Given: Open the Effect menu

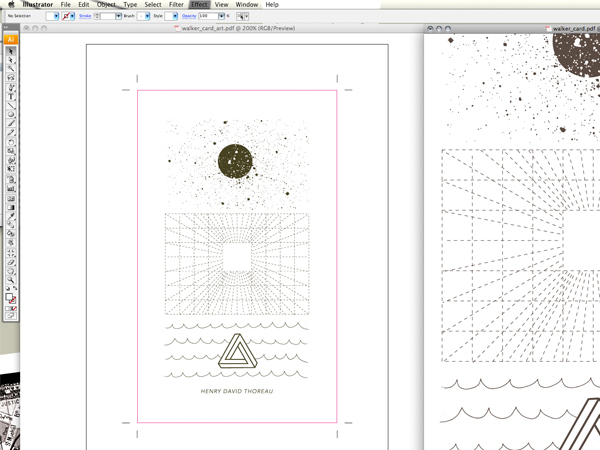Looking at the screenshot, I should (x=199, y=5).
